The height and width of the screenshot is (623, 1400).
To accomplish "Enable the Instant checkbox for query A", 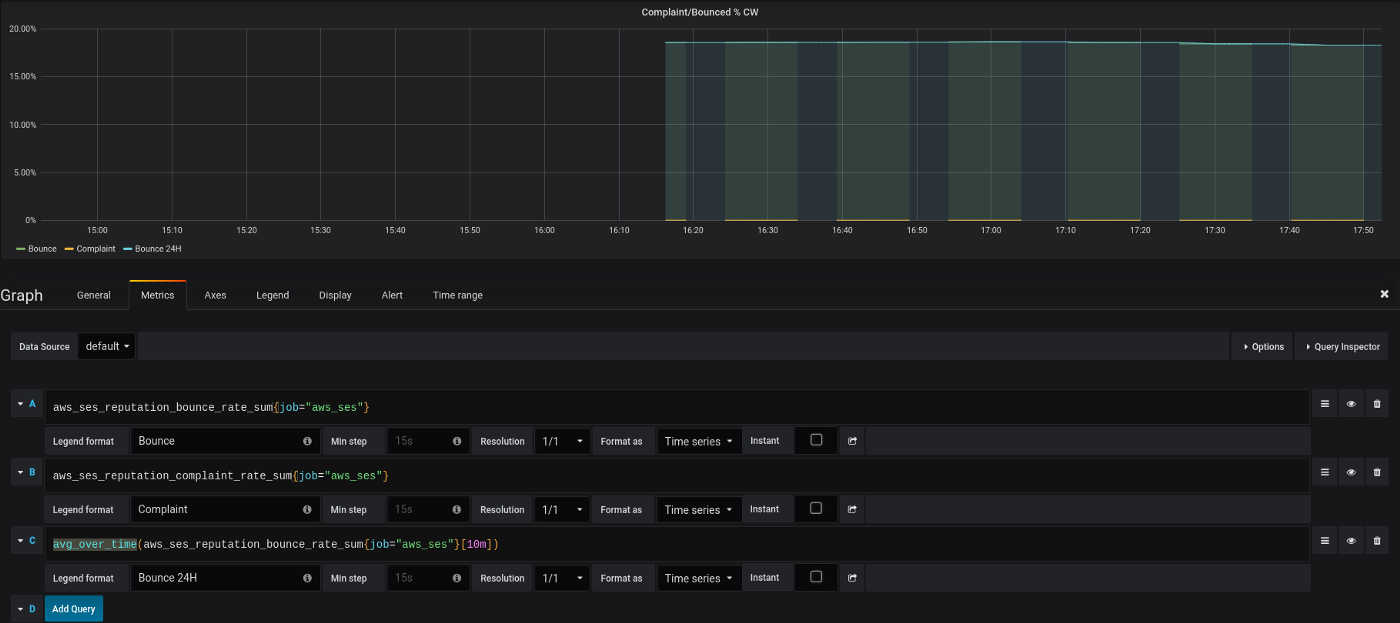I will tap(816, 440).
